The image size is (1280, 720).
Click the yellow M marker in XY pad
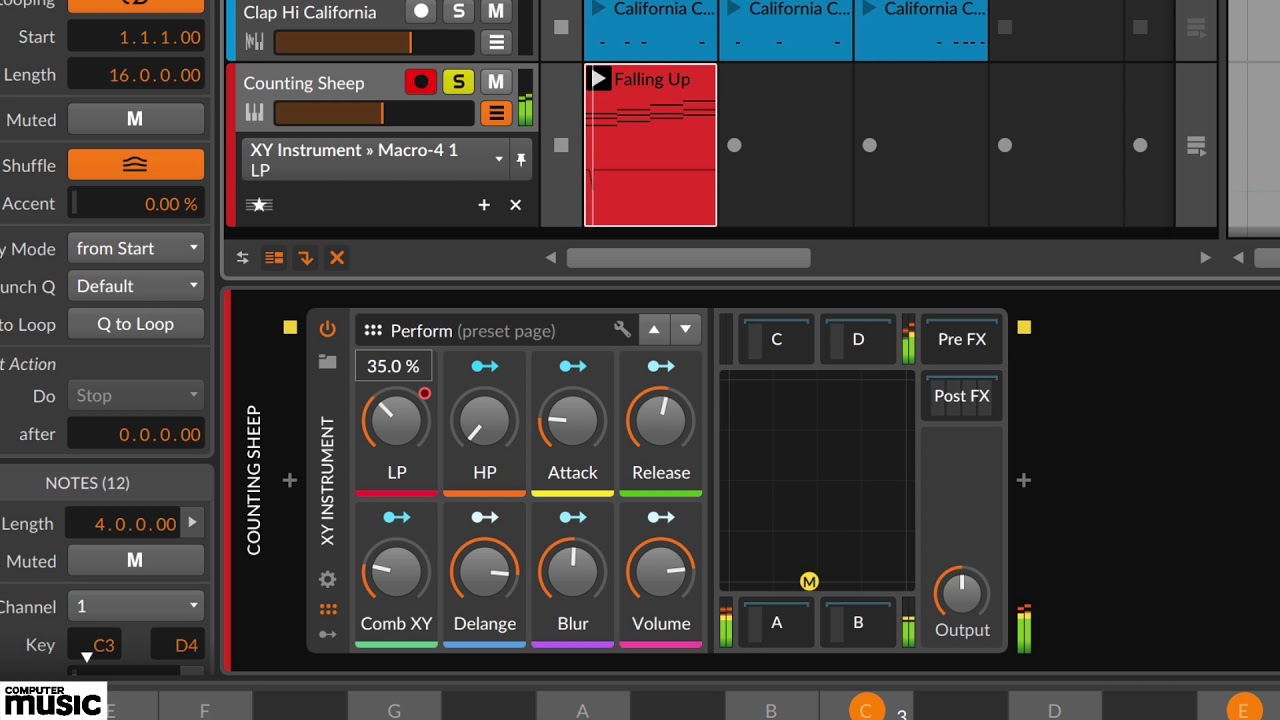tap(809, 581)
